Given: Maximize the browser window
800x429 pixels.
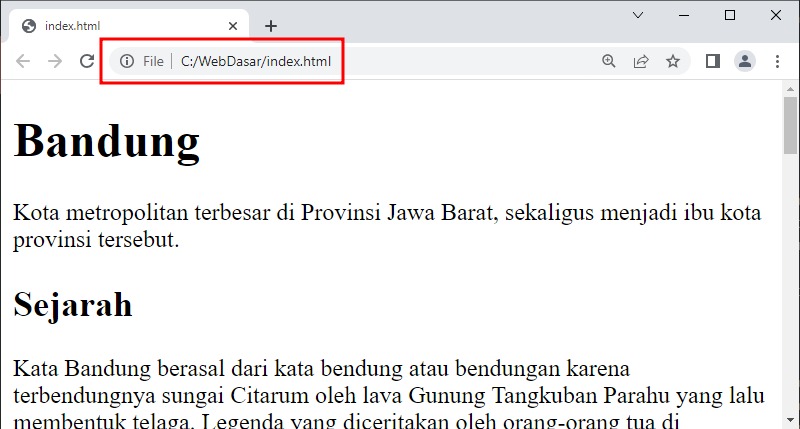Looking at the screenshot, I should [x=730, y=15].
